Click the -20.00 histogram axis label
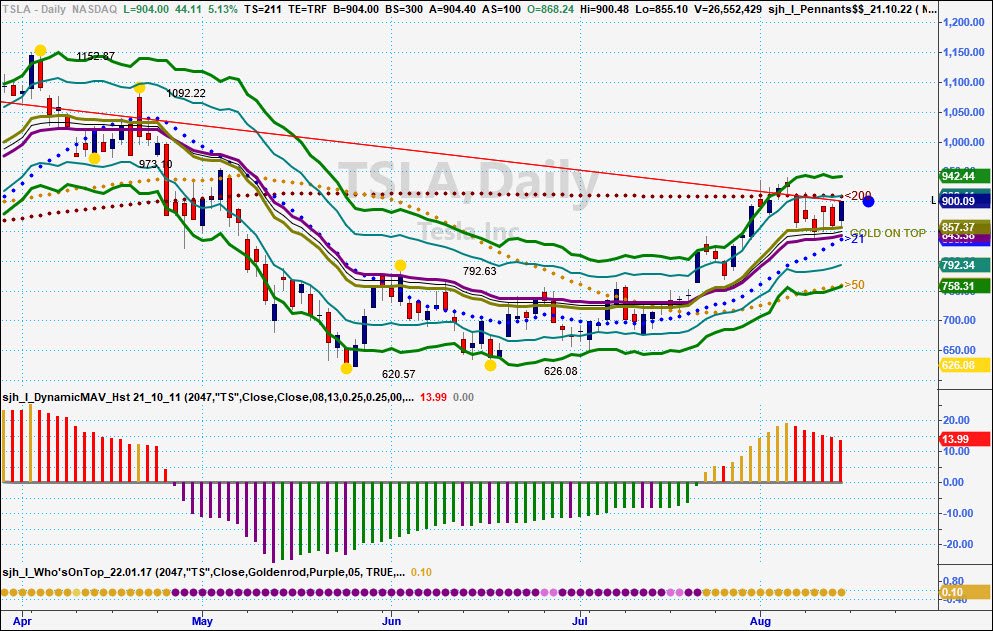993x631 pixels. [956, 544]
